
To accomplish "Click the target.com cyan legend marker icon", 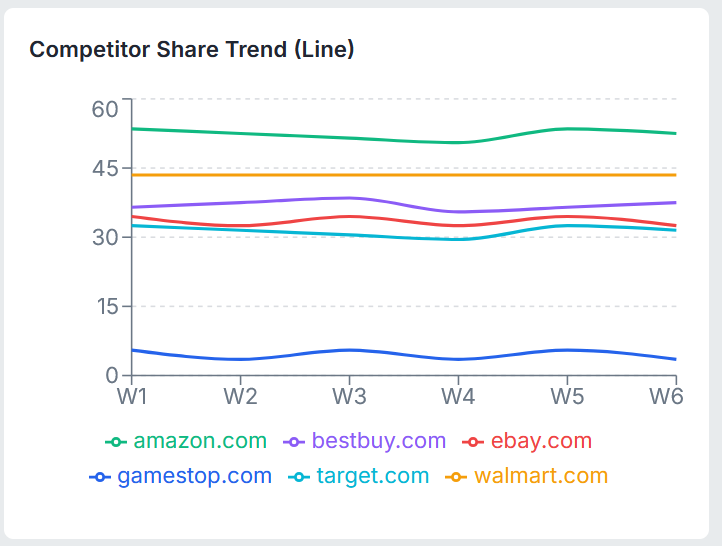I will click(299, 476).
